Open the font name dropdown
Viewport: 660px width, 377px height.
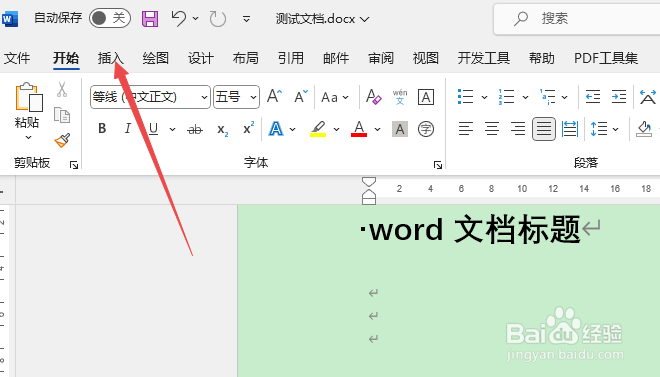pos(204,97)
